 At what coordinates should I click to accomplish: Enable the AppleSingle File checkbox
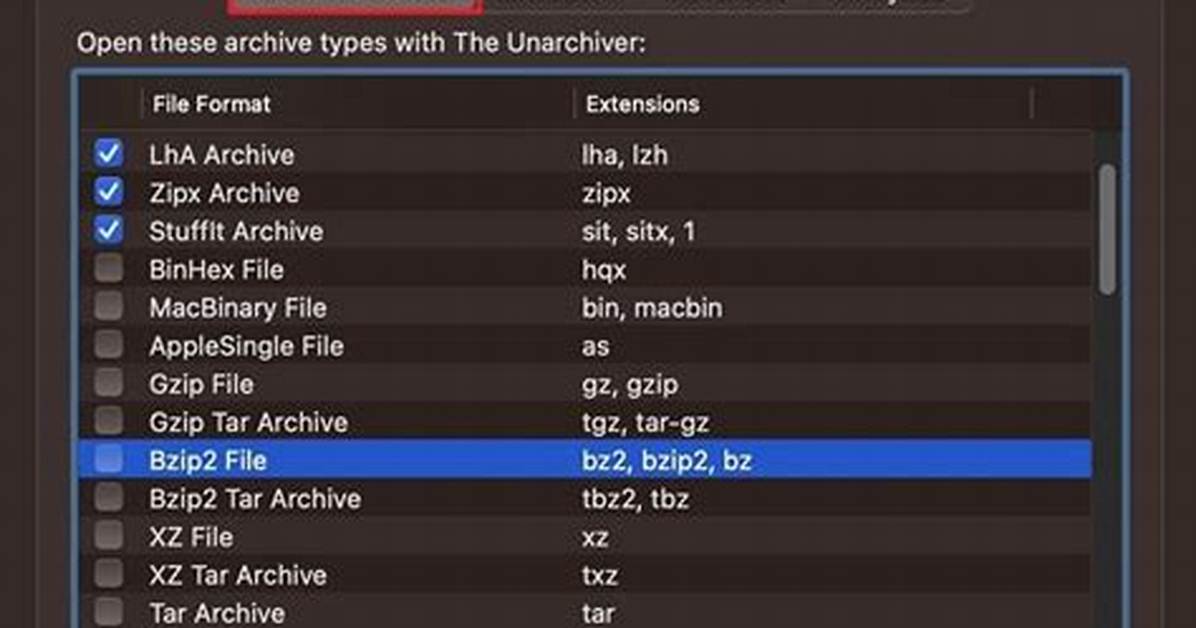[108, 344]
